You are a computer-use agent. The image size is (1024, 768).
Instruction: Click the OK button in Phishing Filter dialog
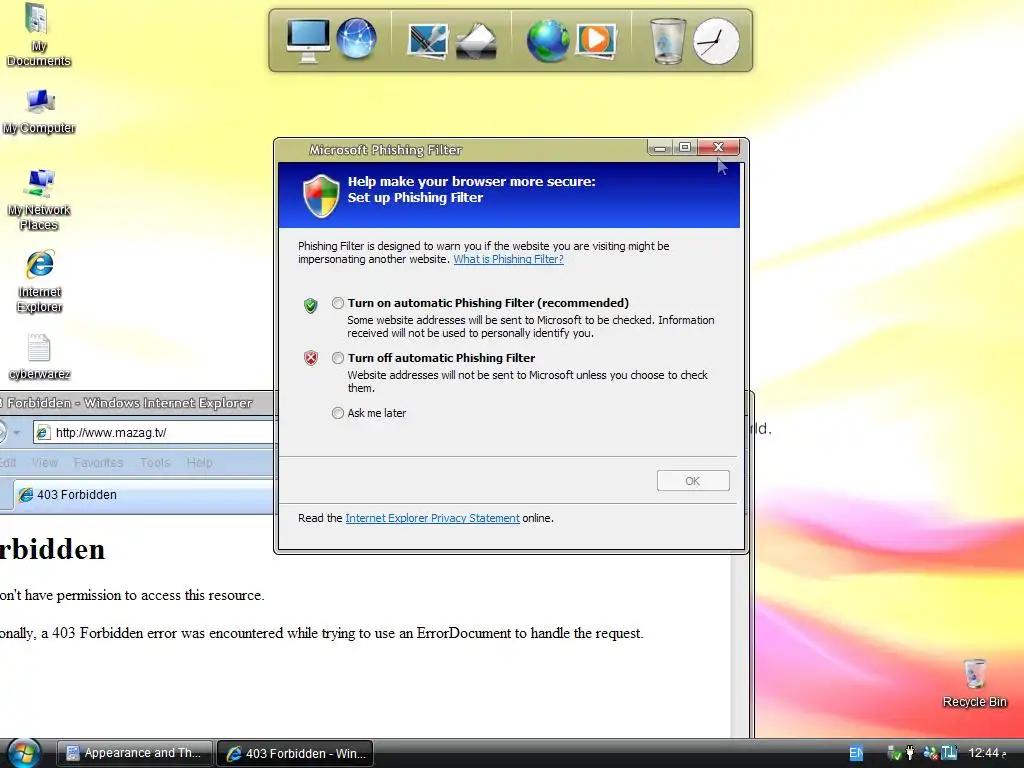(x=693, y=481)
